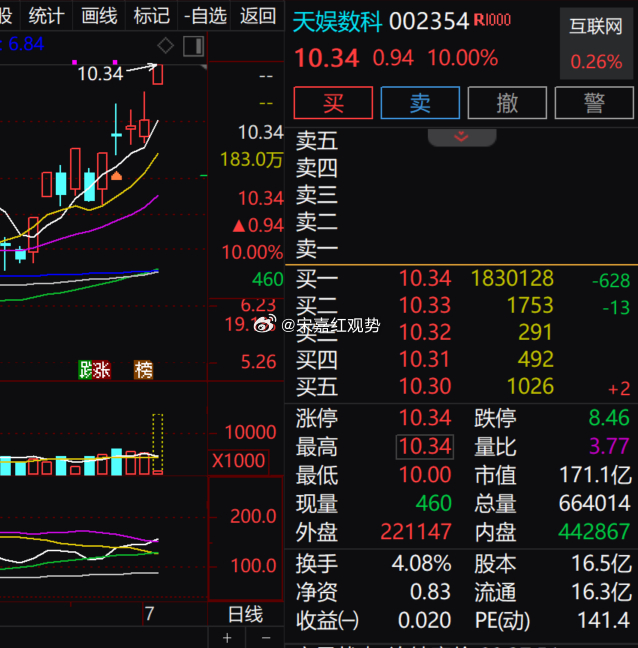Click the X1000 volume unit label

[238, 461]
